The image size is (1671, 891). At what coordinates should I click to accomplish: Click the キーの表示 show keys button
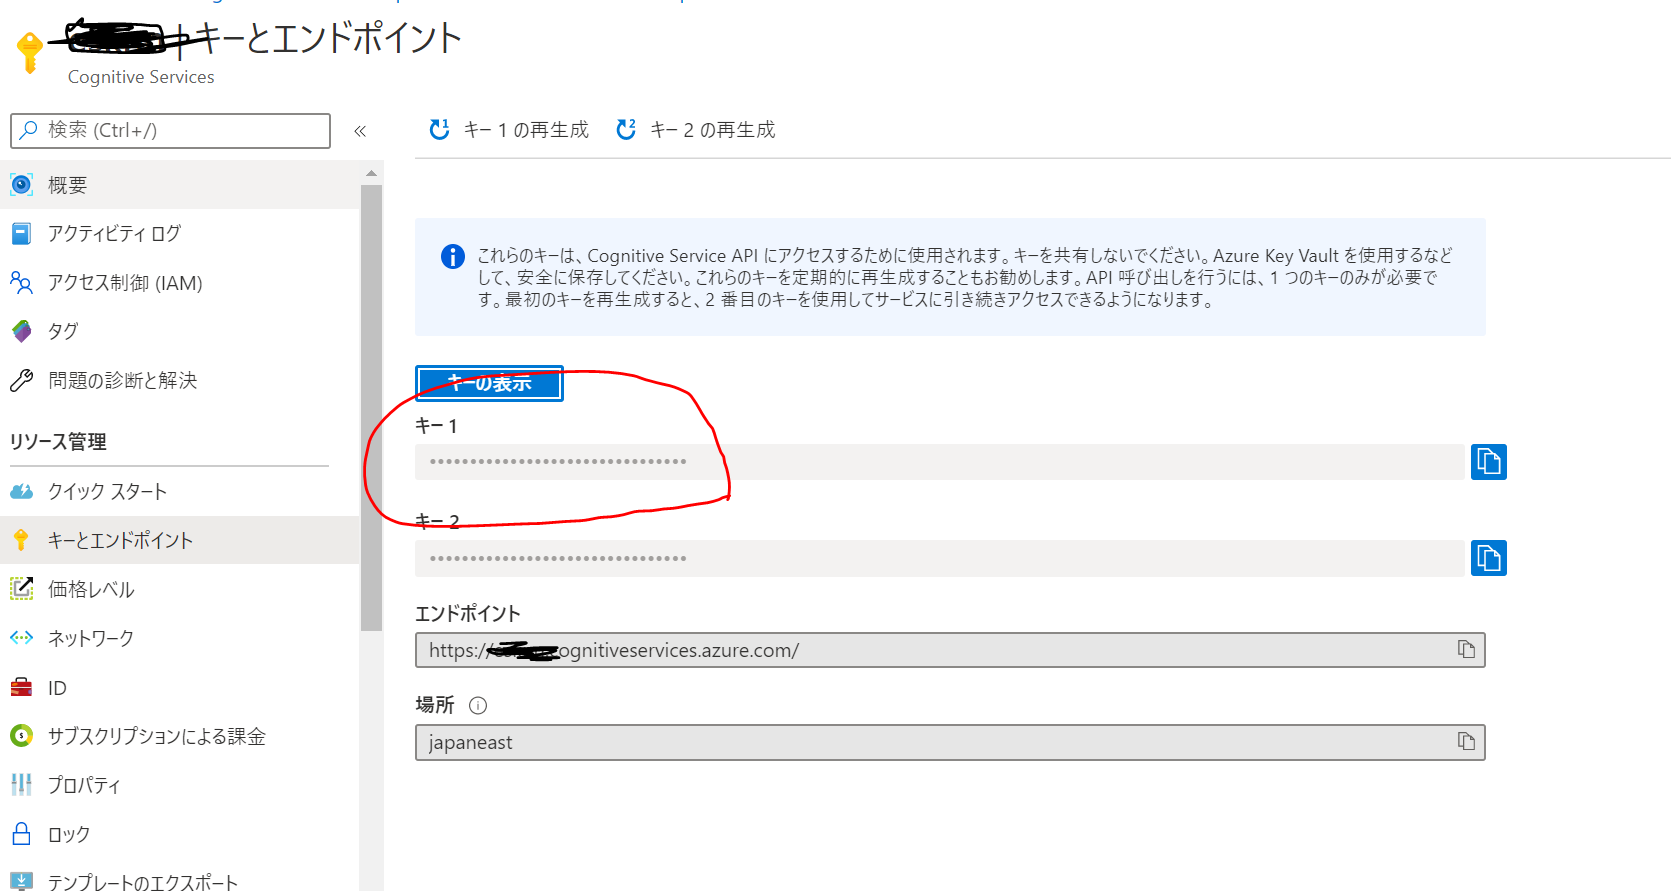[x=489, y=383]
